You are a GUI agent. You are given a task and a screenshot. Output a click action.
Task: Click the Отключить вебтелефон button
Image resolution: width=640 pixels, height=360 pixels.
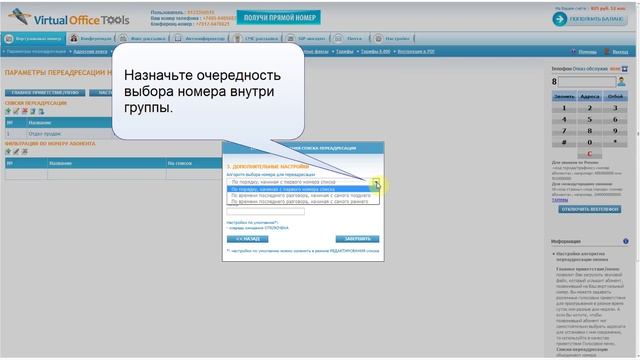pos(590,209)
